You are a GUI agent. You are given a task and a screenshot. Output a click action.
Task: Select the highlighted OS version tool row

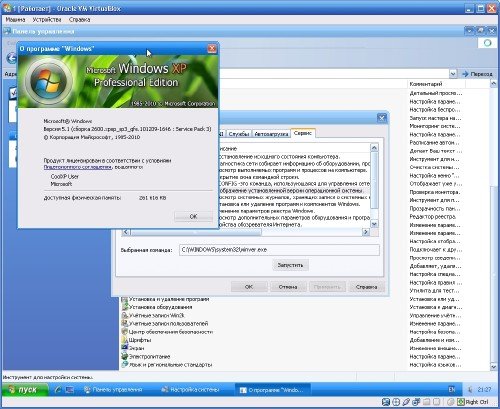294,191
